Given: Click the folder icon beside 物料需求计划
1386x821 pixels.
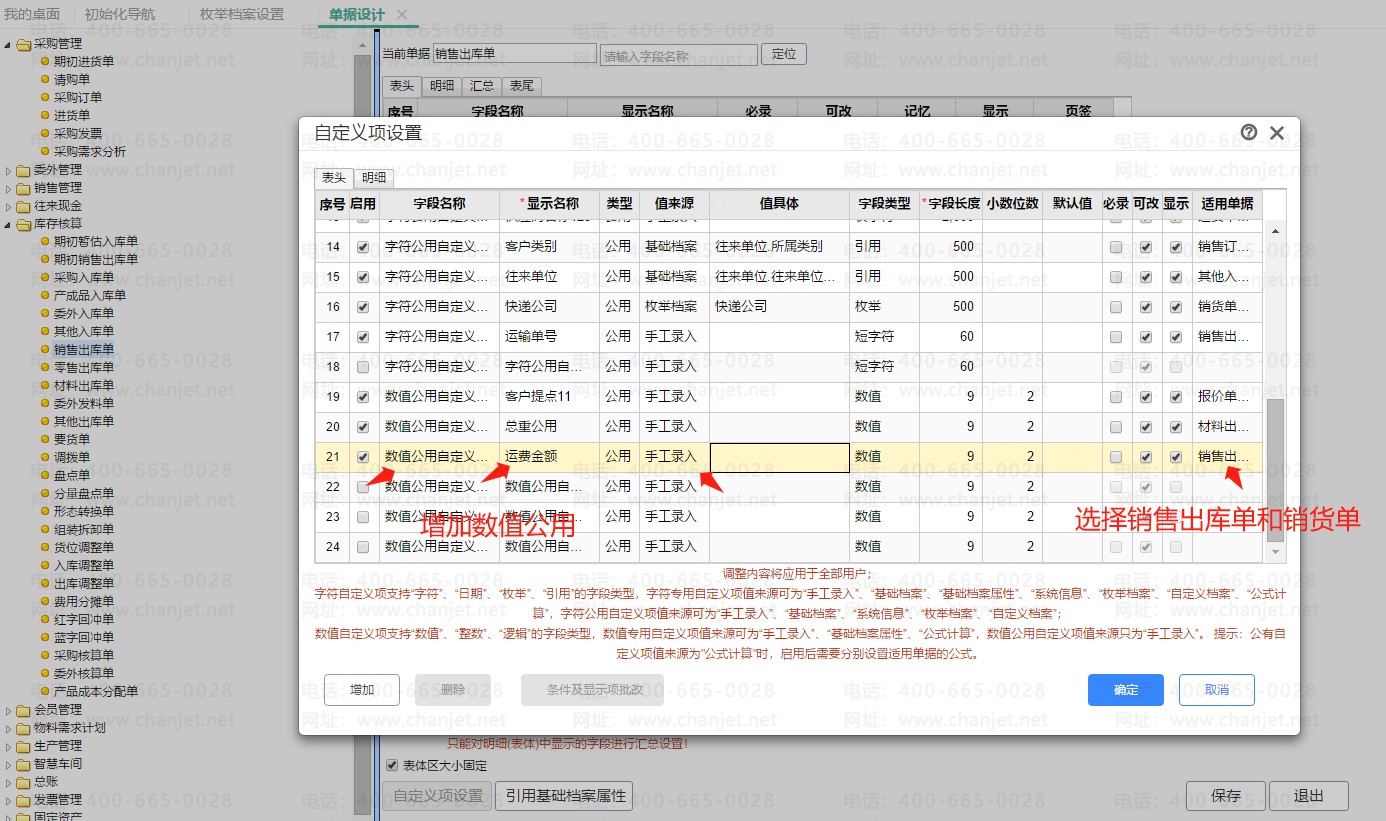Looking at the screenshot, I should (23, 728).
